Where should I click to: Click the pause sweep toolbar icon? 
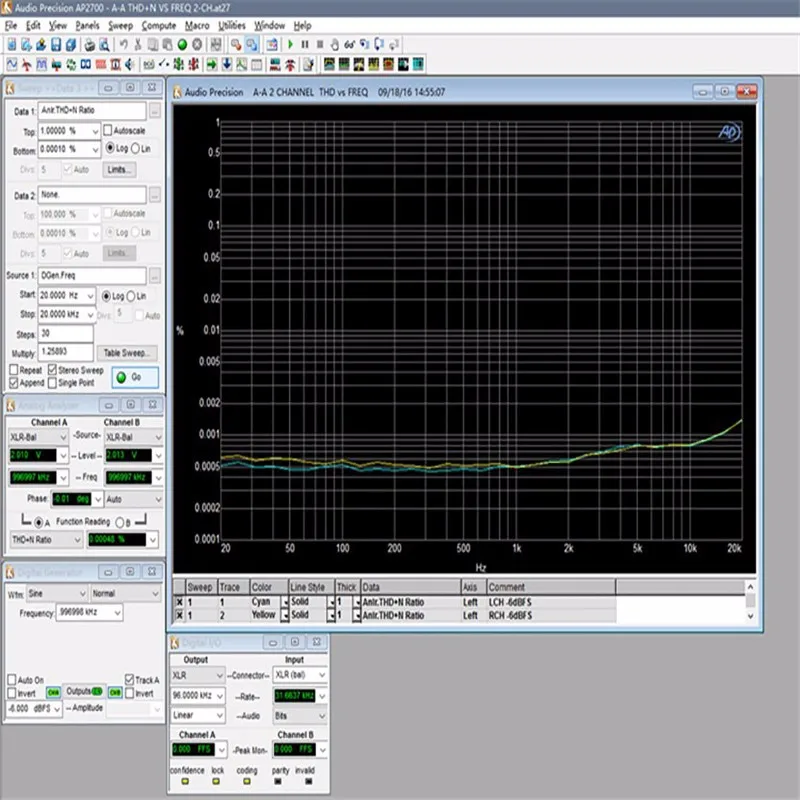point(305,45)
